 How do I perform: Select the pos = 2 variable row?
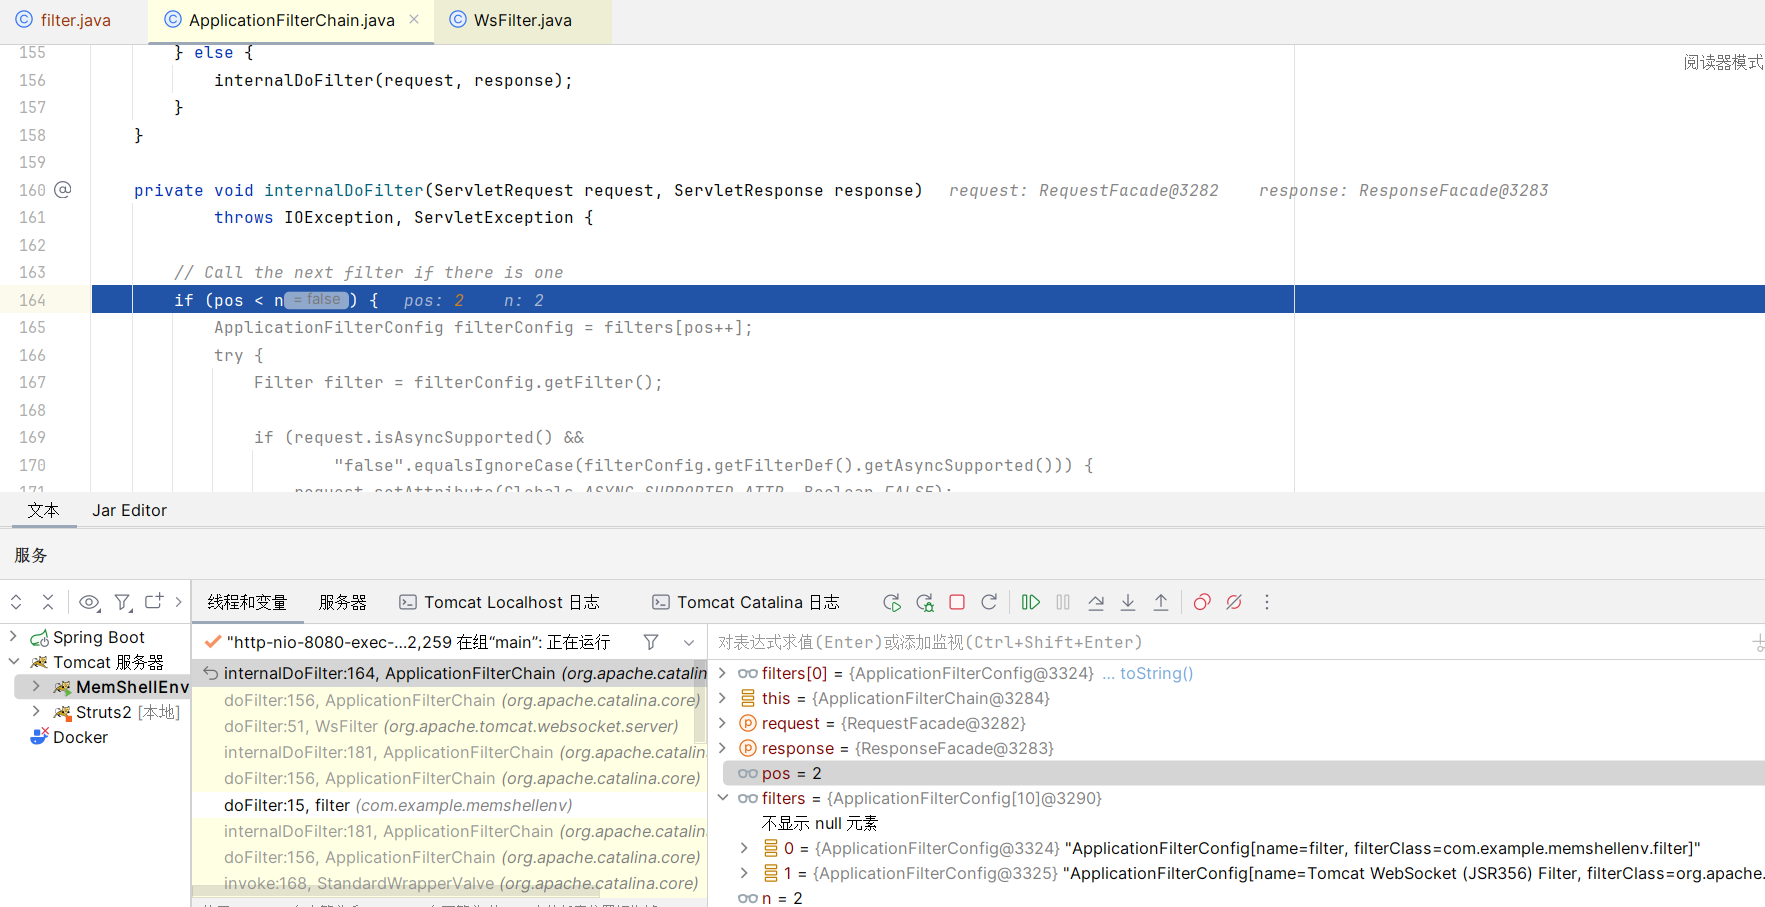[1243, 773]
